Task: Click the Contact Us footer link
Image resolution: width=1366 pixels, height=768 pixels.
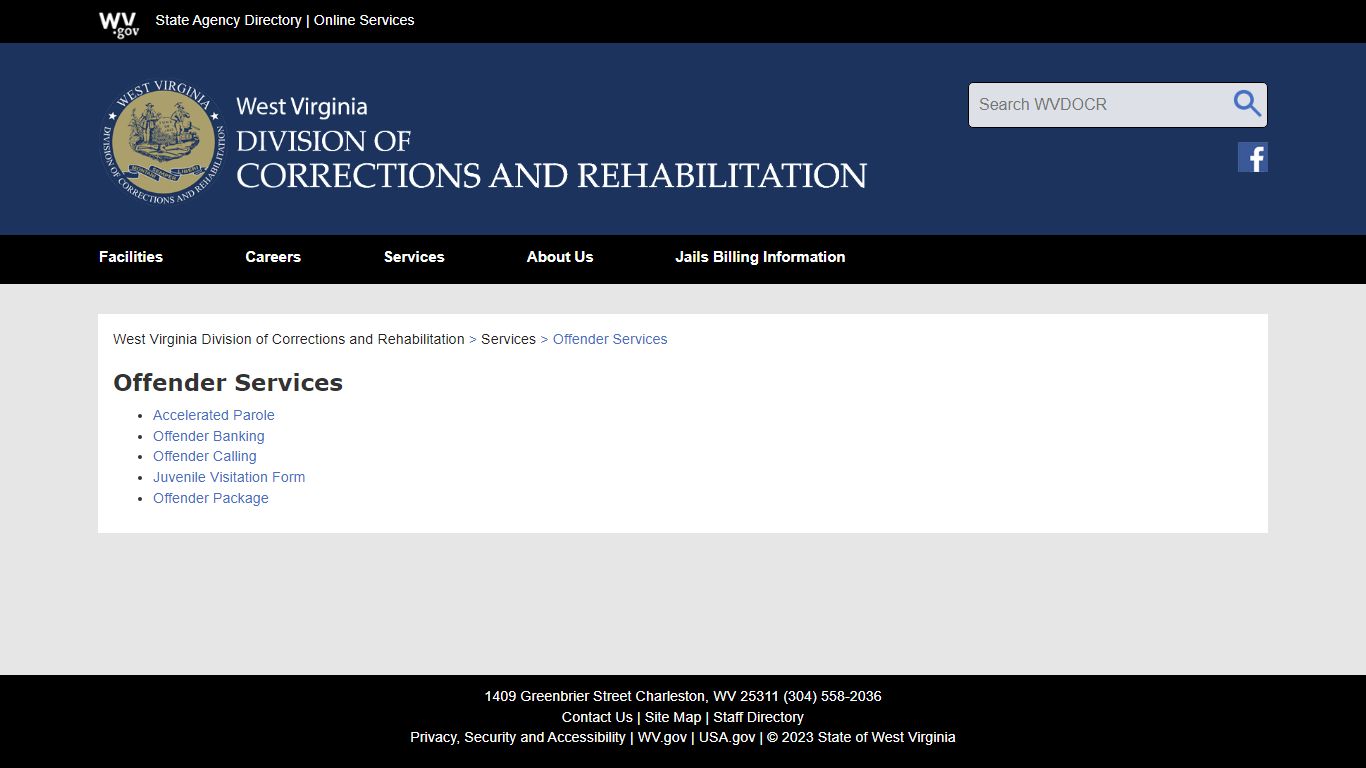Action: tap(597, 717)
